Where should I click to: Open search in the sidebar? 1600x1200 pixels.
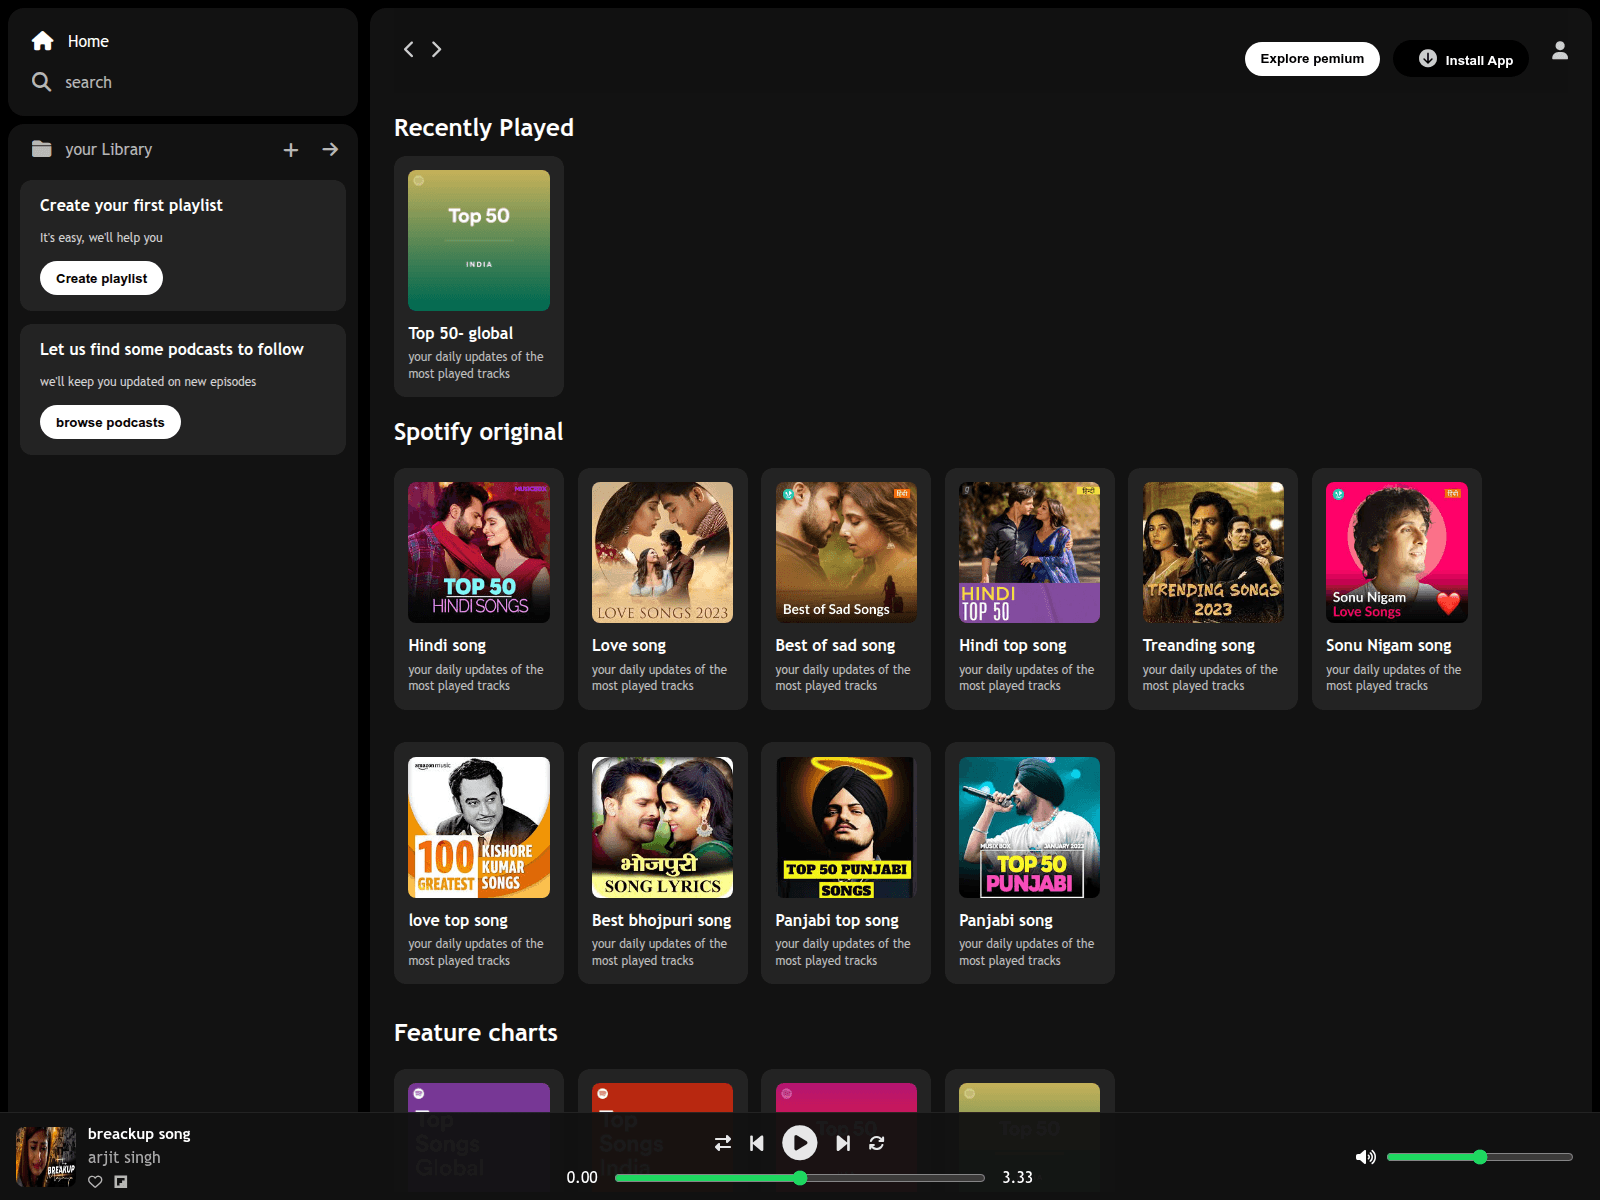pyautogui.click(x=71, y=82)
